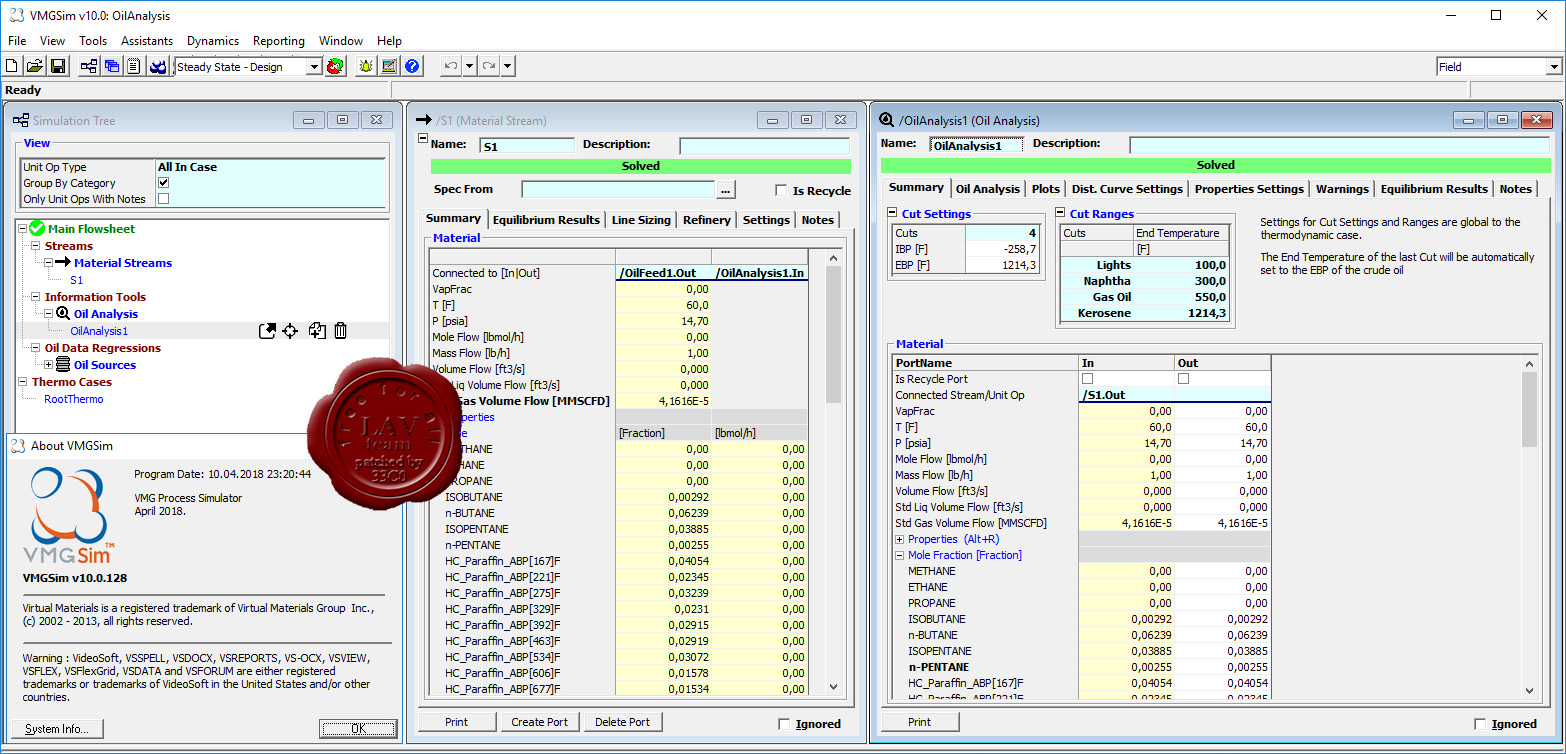Click the magnifier icon in OilAnalysis1 window title

(886, 120)
